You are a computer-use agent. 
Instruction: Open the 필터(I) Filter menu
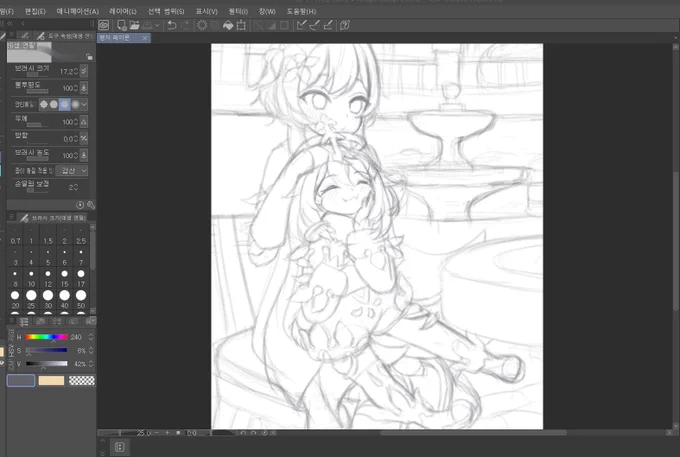point(238,12)
